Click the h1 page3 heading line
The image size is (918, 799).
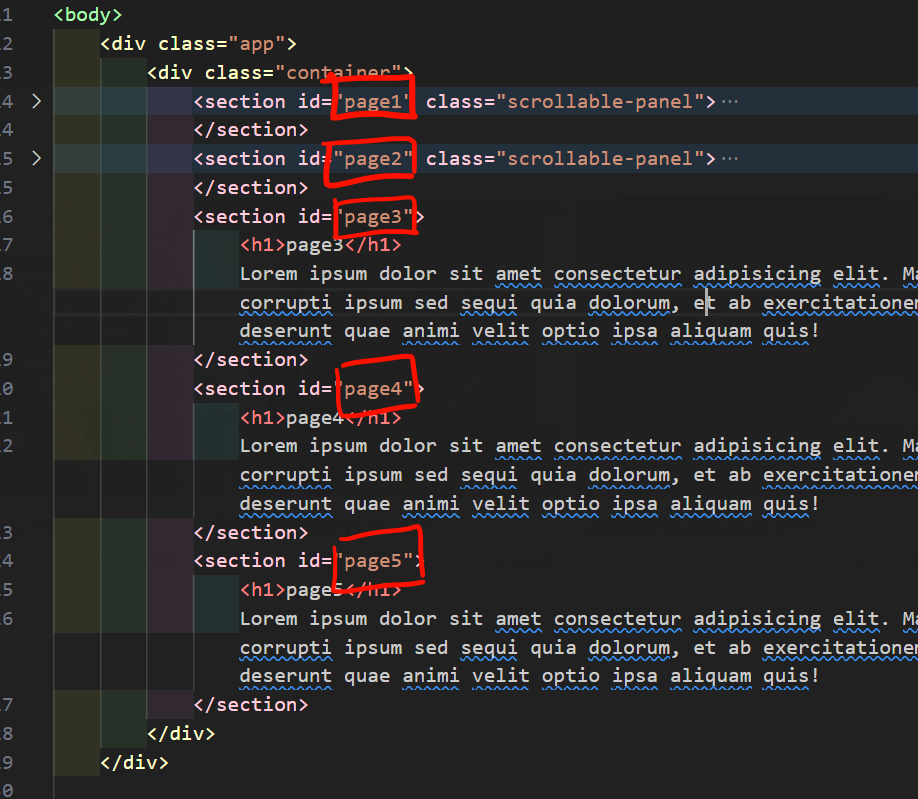click(x=321, y=245)
